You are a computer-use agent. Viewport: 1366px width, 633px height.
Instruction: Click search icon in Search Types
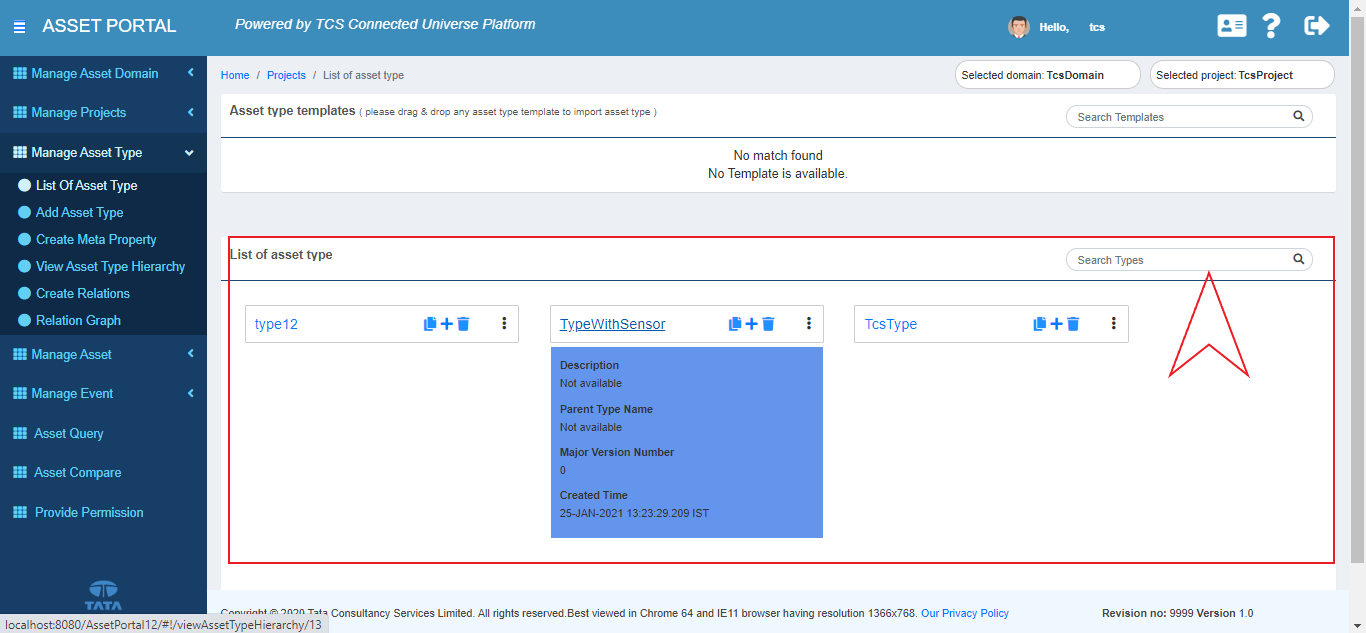(x=1298, y=259)
